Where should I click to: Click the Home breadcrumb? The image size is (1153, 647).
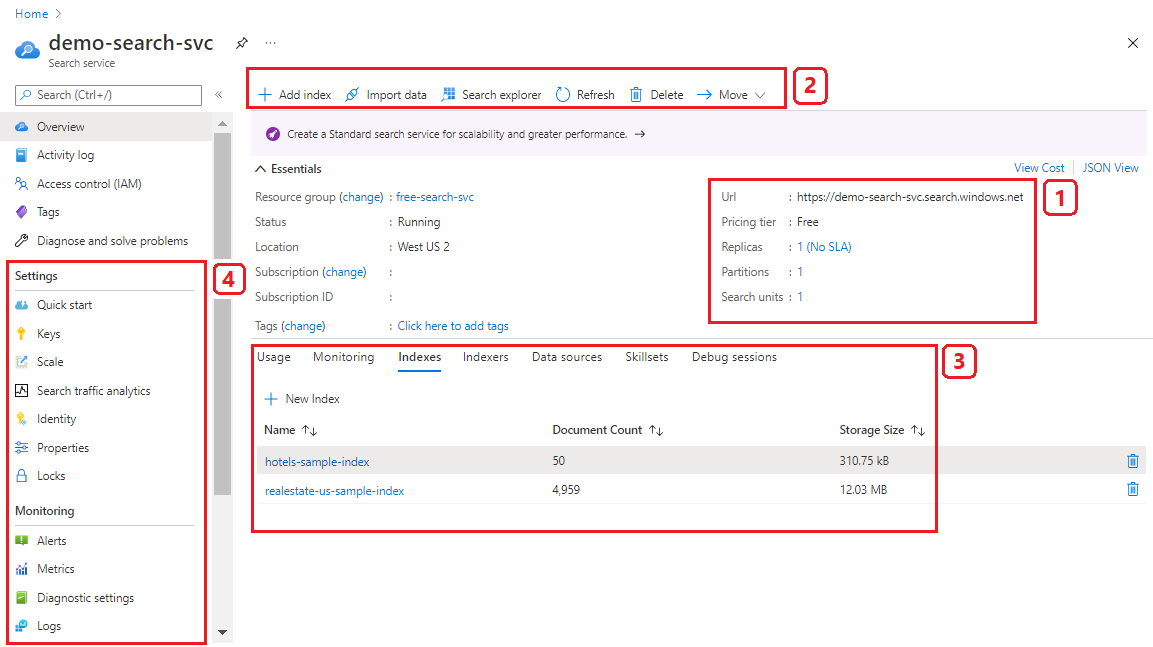pyautogui.click(x=32, y=14)
